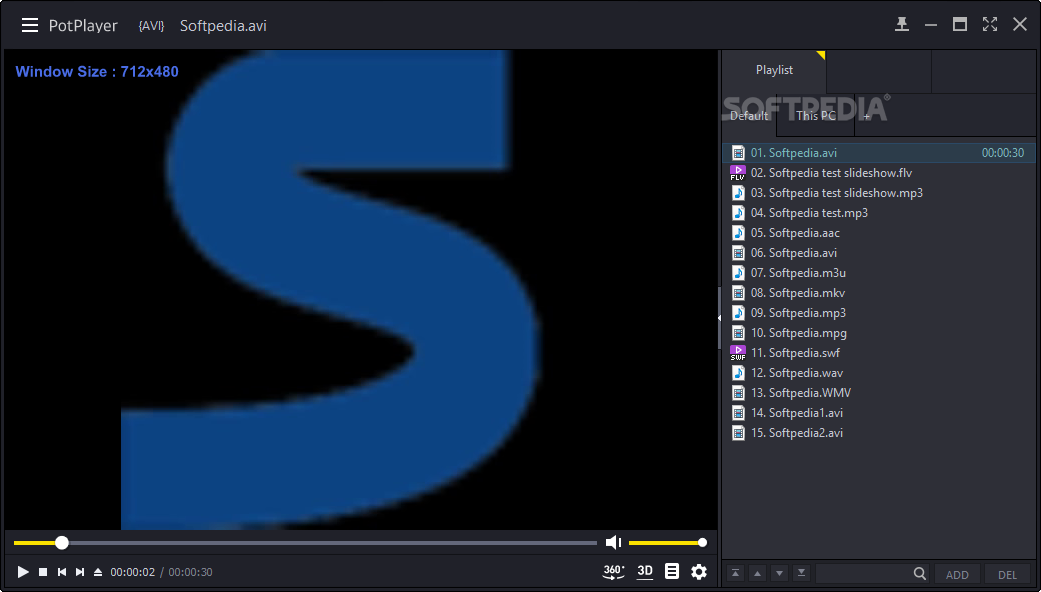Click the ADD button
Screen dimensions: 1041x592
point(957,575)
